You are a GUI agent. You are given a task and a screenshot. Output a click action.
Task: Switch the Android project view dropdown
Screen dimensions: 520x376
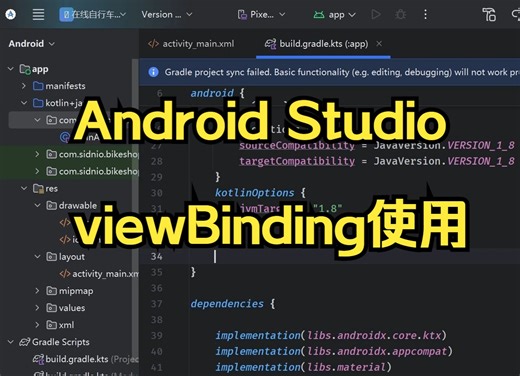[x=32, y=44]
